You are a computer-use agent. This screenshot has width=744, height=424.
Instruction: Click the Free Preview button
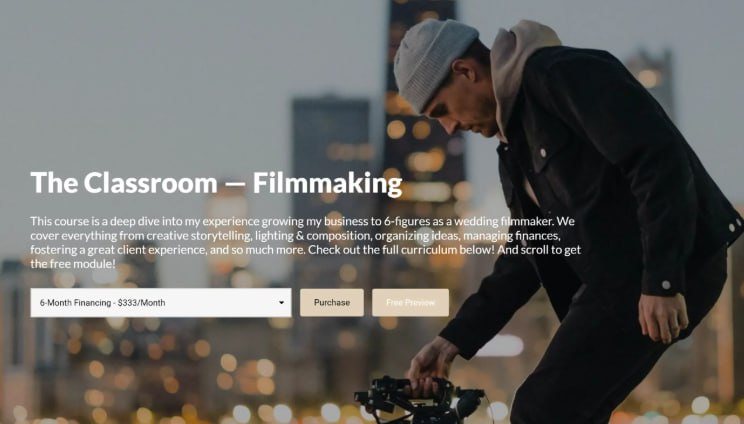click(410, 303)
